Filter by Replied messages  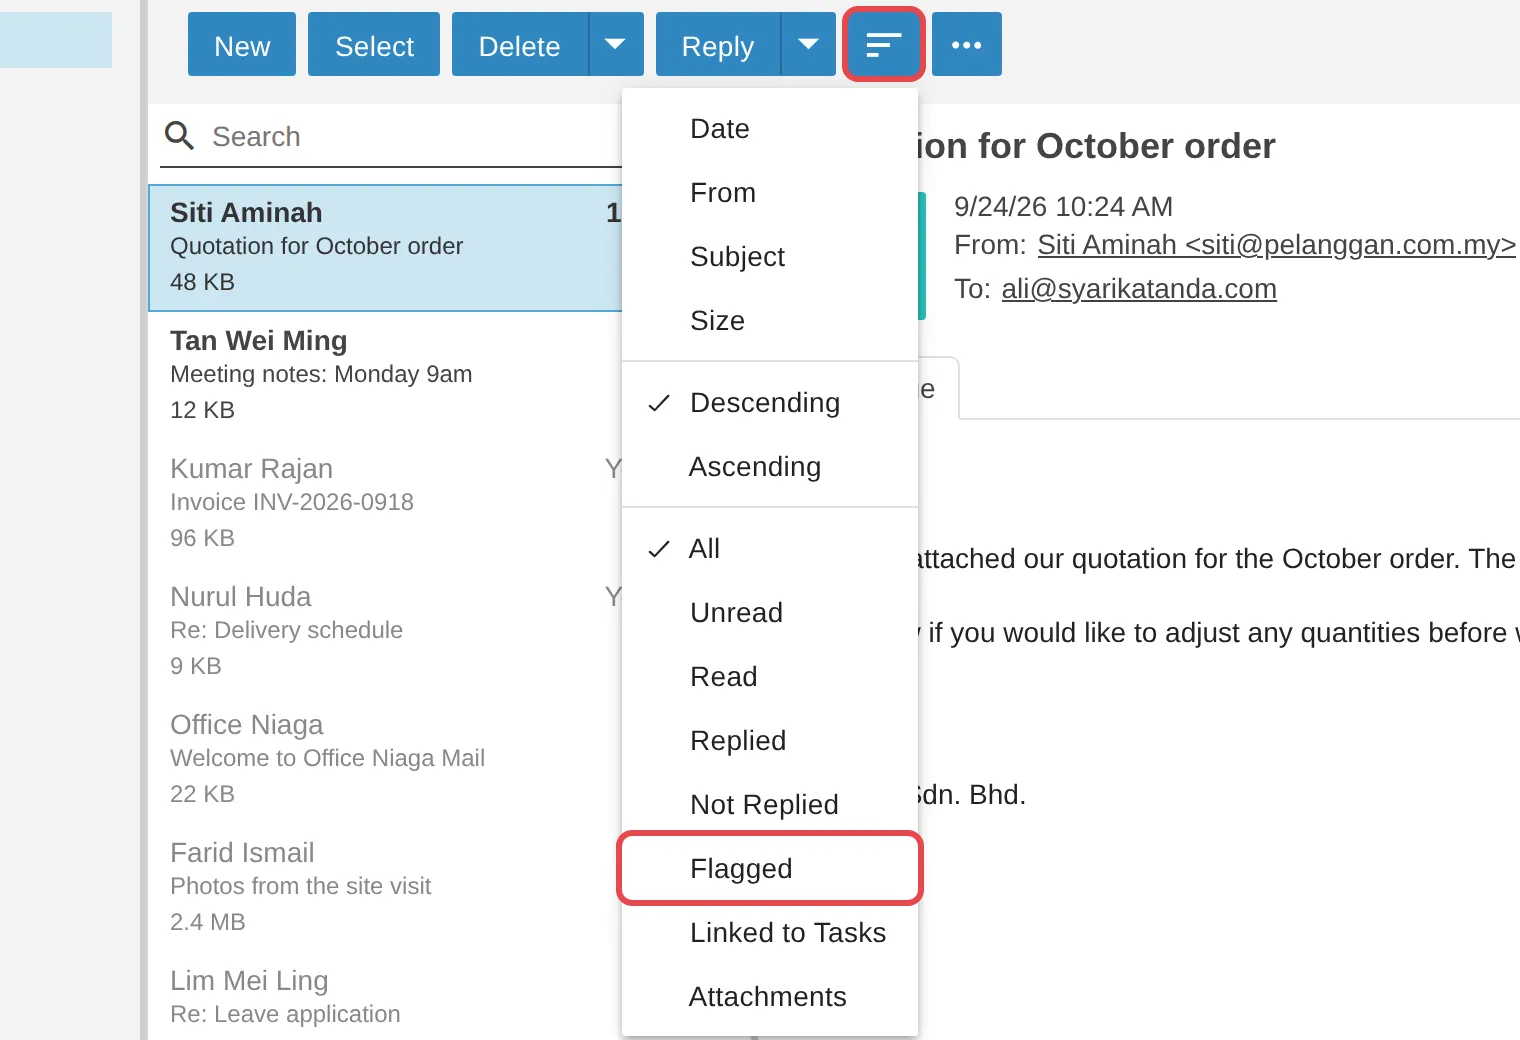pos(770,740)
